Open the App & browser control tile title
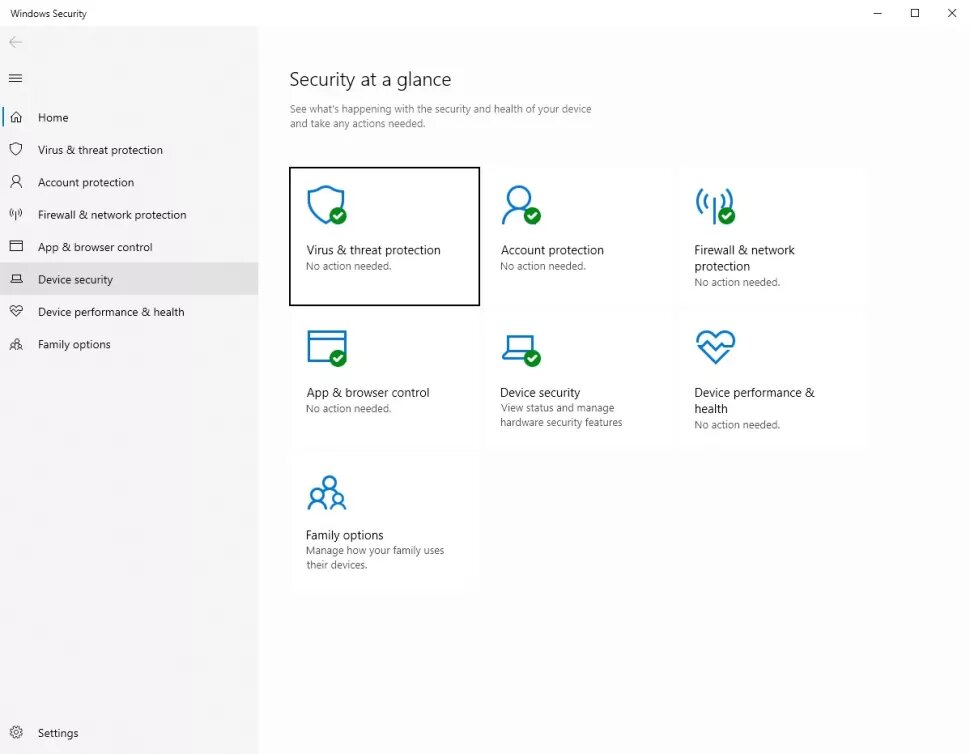The image size is (970, 754). click(367, 392)
